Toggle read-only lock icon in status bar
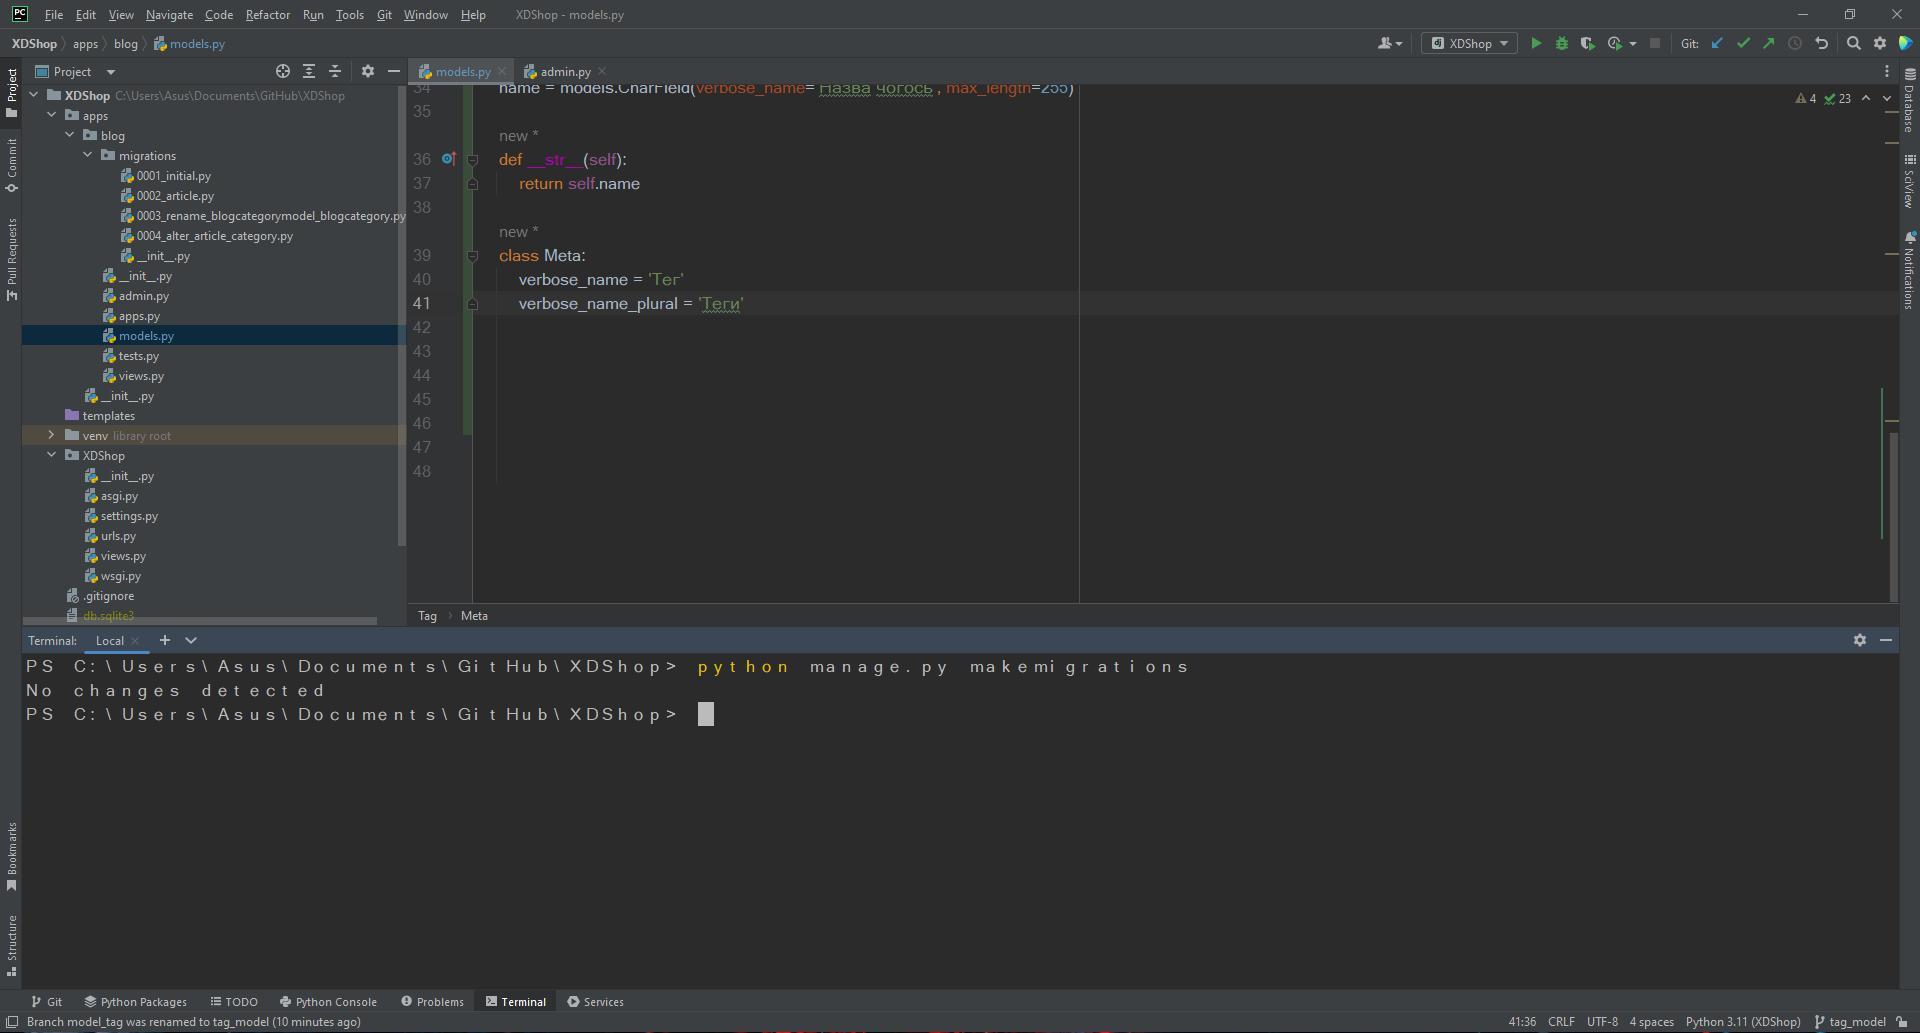 [1901, 1022]
